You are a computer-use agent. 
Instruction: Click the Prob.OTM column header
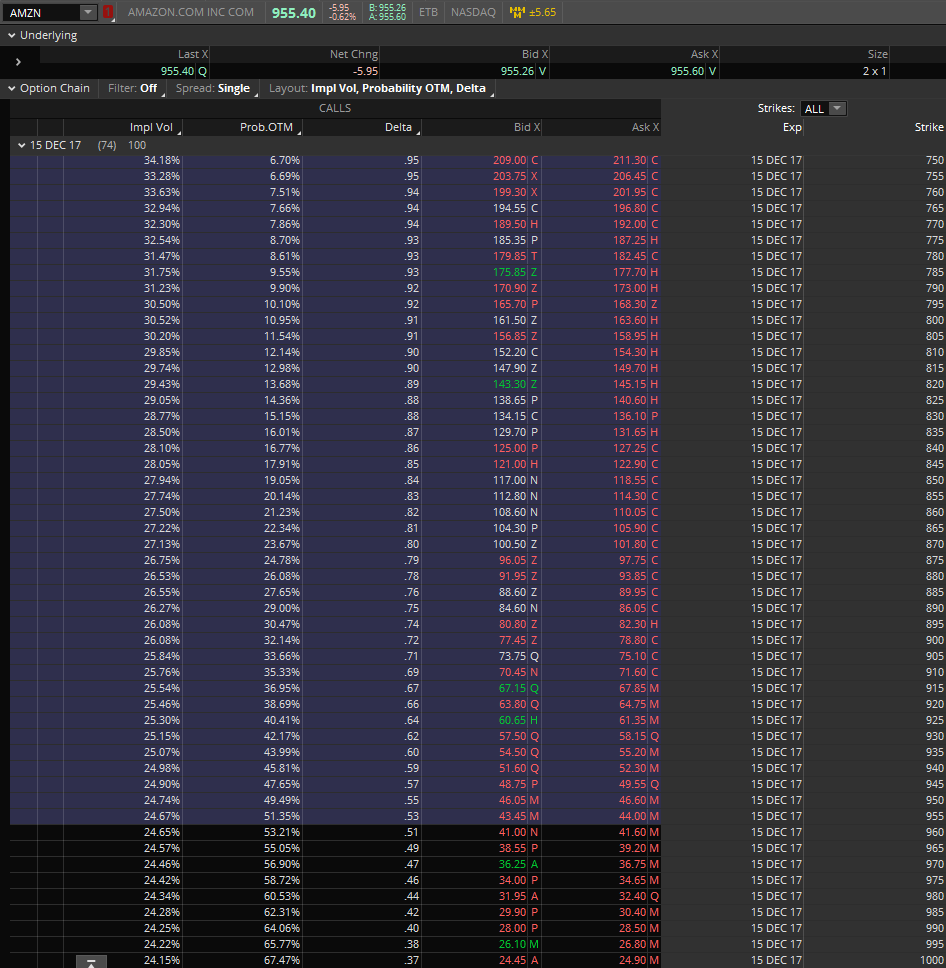coord(264,127)
